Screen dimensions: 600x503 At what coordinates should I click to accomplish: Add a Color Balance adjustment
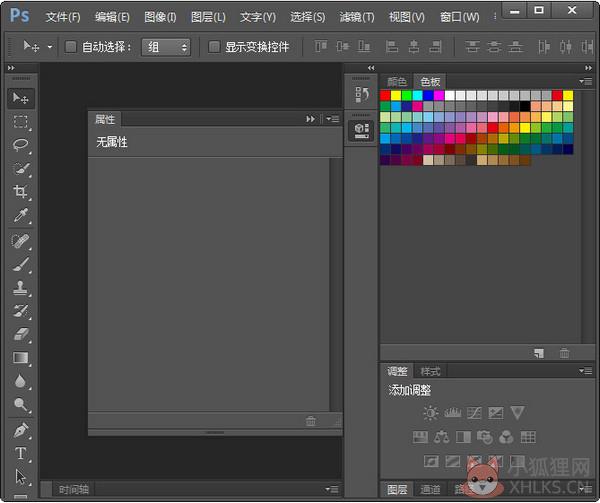[442, 437]
